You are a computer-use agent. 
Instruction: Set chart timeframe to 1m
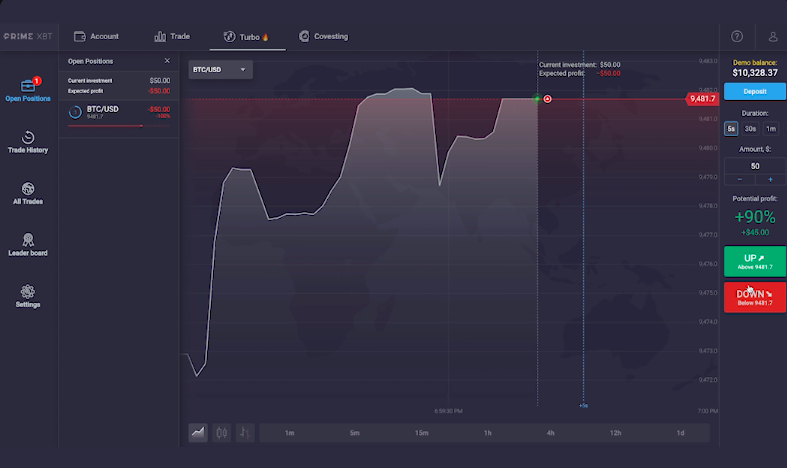click(x=290, y=433)
